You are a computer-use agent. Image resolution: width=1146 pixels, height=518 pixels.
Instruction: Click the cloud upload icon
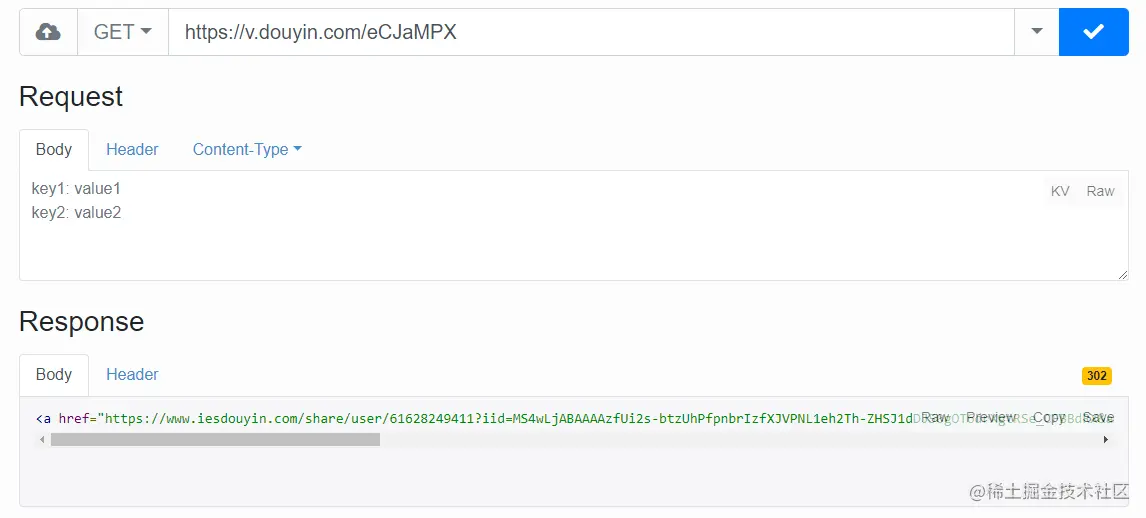(48, 32)
